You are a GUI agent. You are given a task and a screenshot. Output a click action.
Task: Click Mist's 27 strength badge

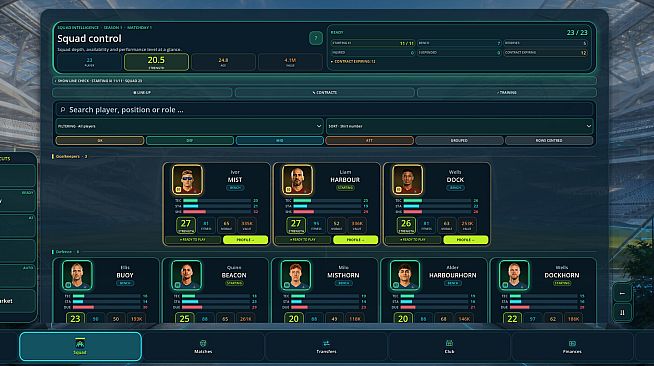point(186,225)
